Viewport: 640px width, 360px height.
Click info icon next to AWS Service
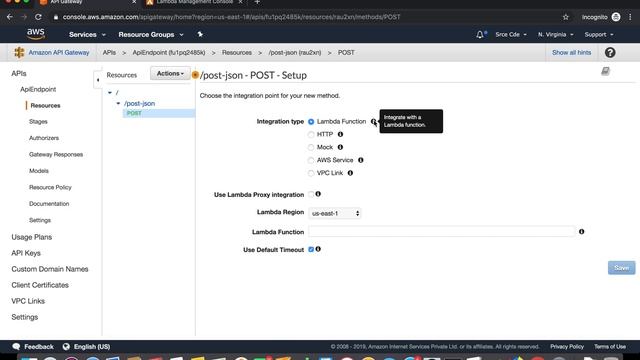click(360, 160)
